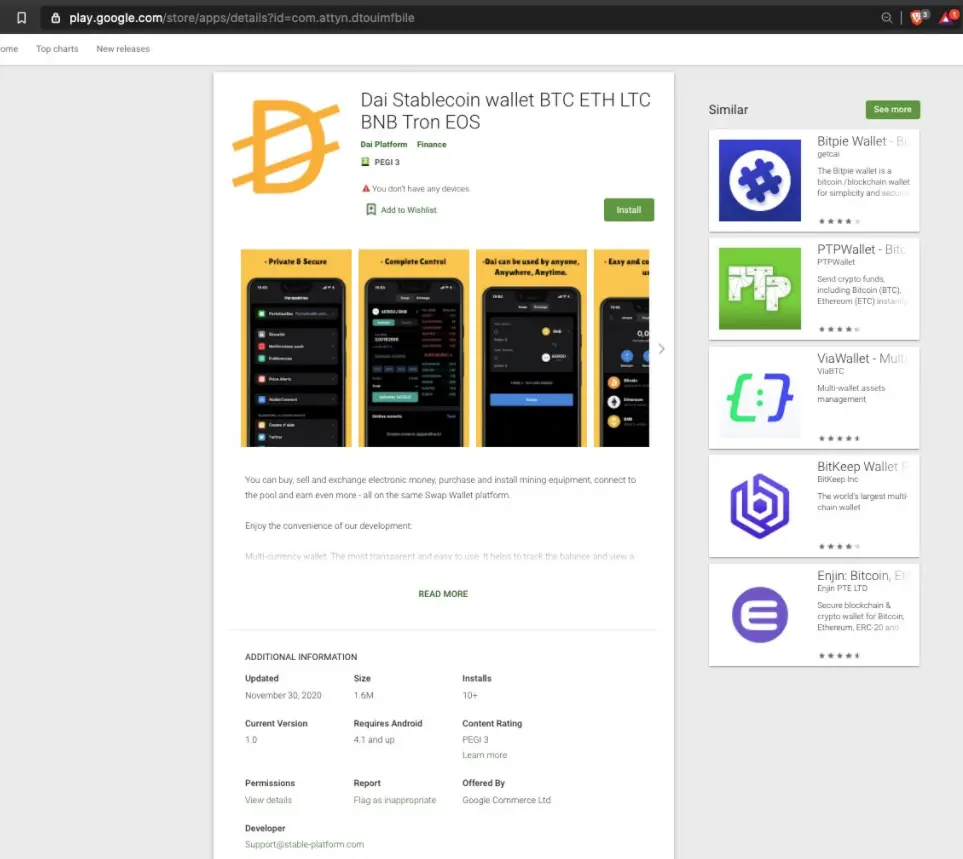Click the Dai app logo icon
The width and height of the screenshot is (963, 859).
click(x=286, y=146)
